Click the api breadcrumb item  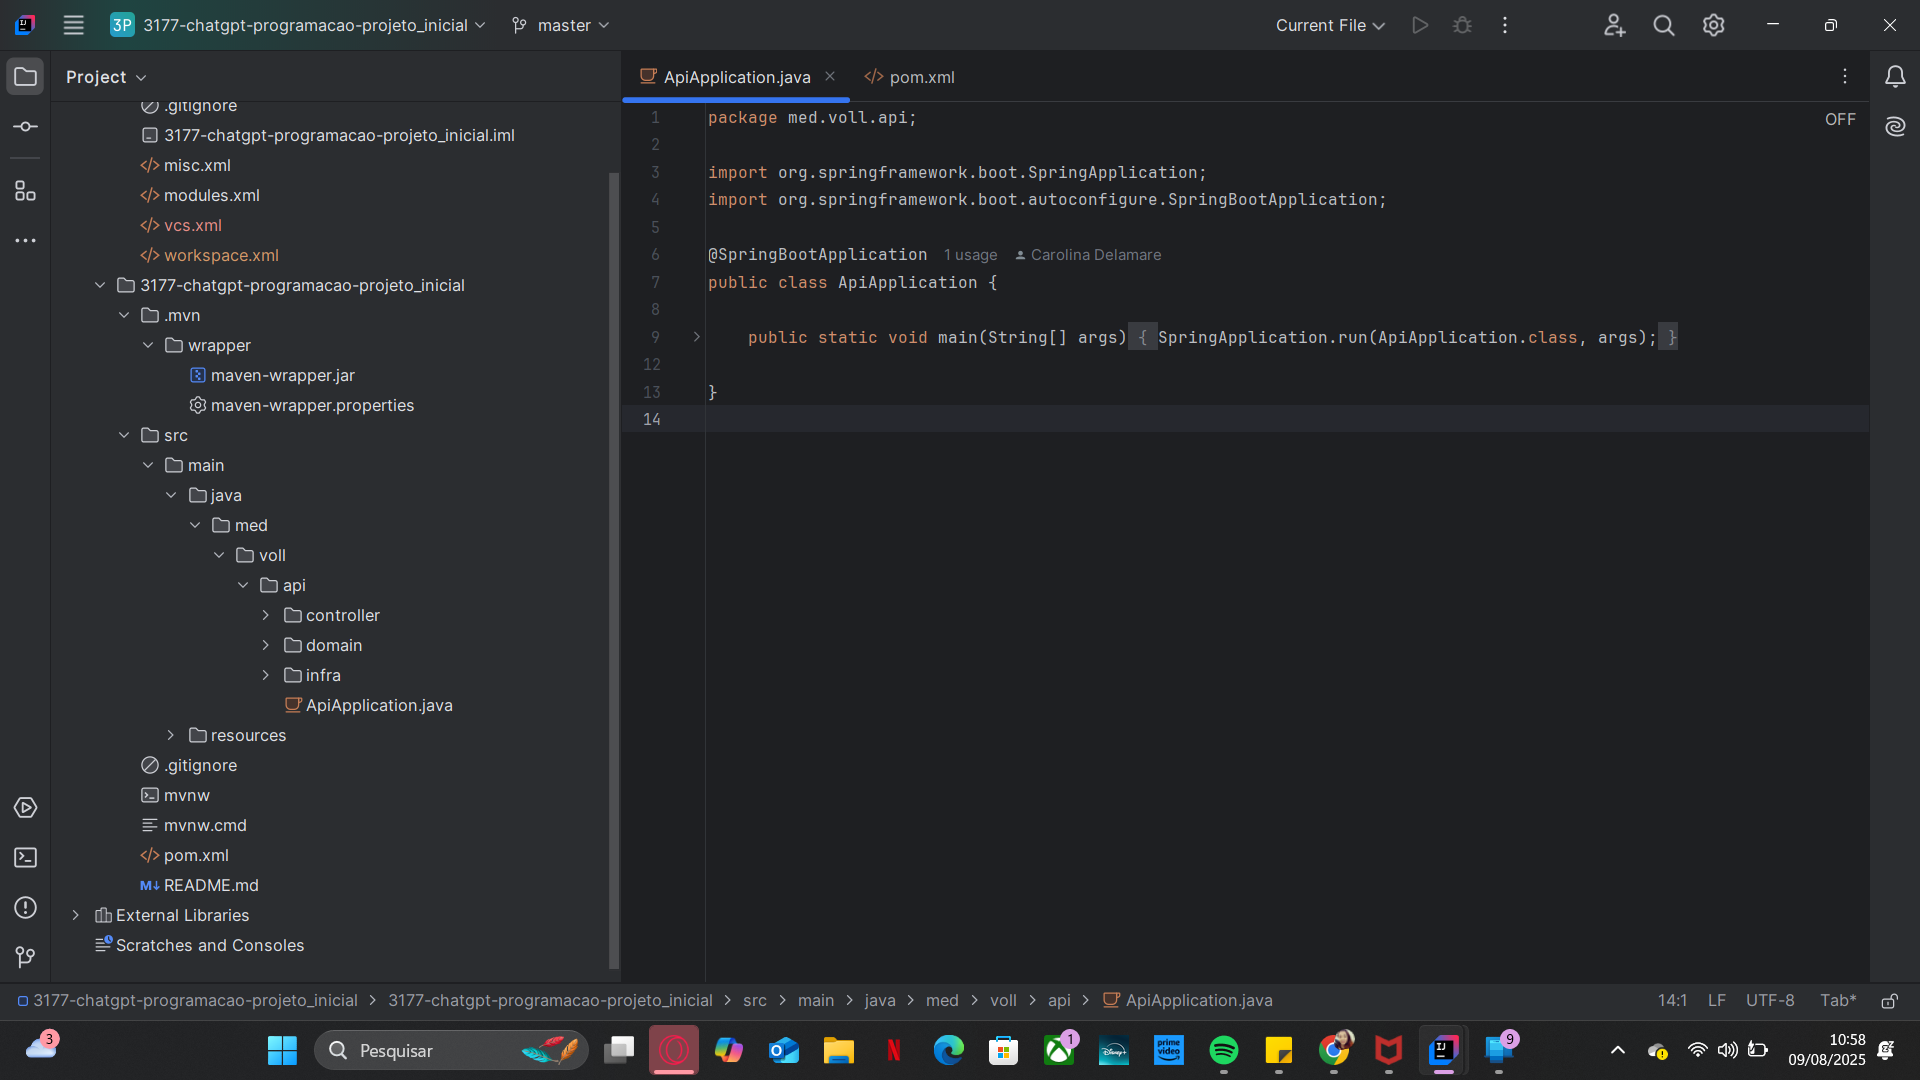pyautogui.click(x=1059, y=1001)
